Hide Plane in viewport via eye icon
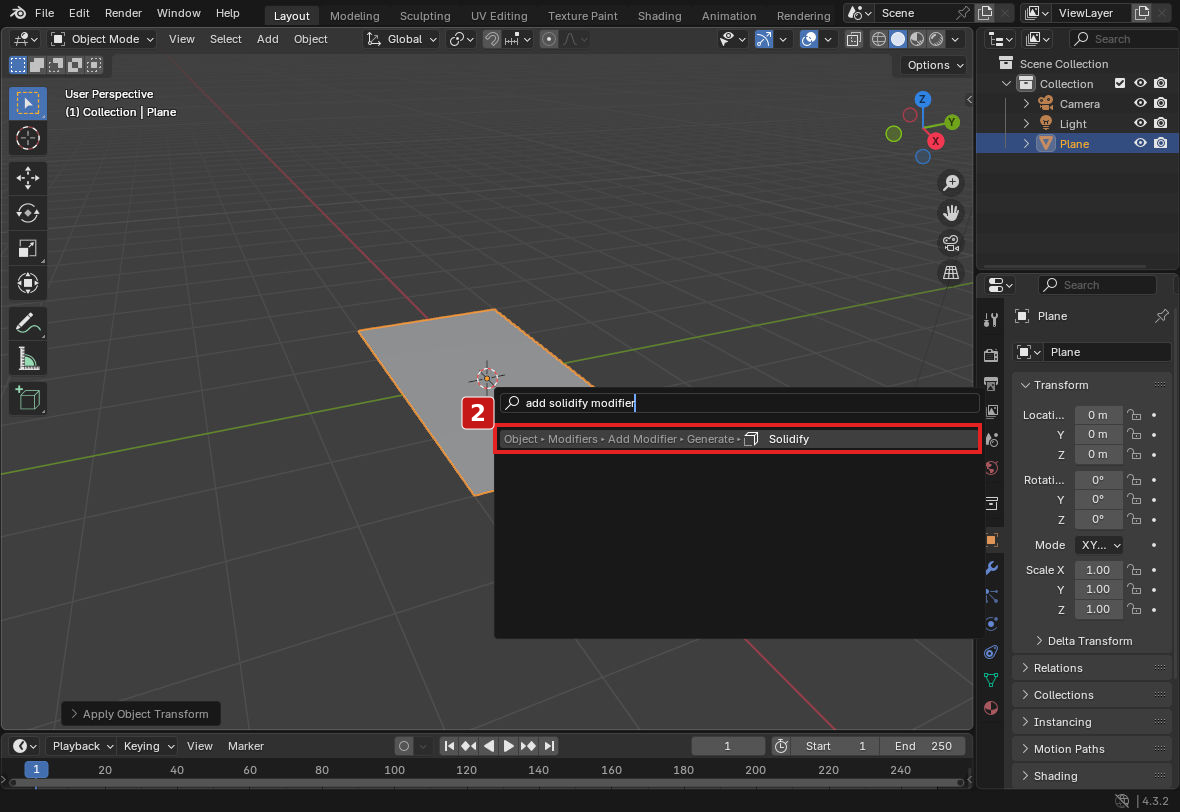Image resolution: width=1180 pixels, height=812 pixels. tap(1141, 143)
